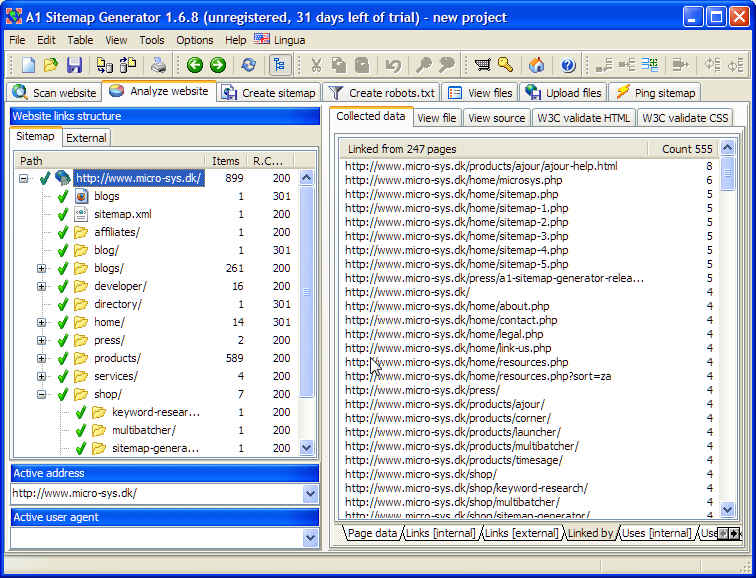Image resolution: width=756 pixels, height=578 pixels.
Task: Click the scissors cut icon
Action: tap(316, 65)
